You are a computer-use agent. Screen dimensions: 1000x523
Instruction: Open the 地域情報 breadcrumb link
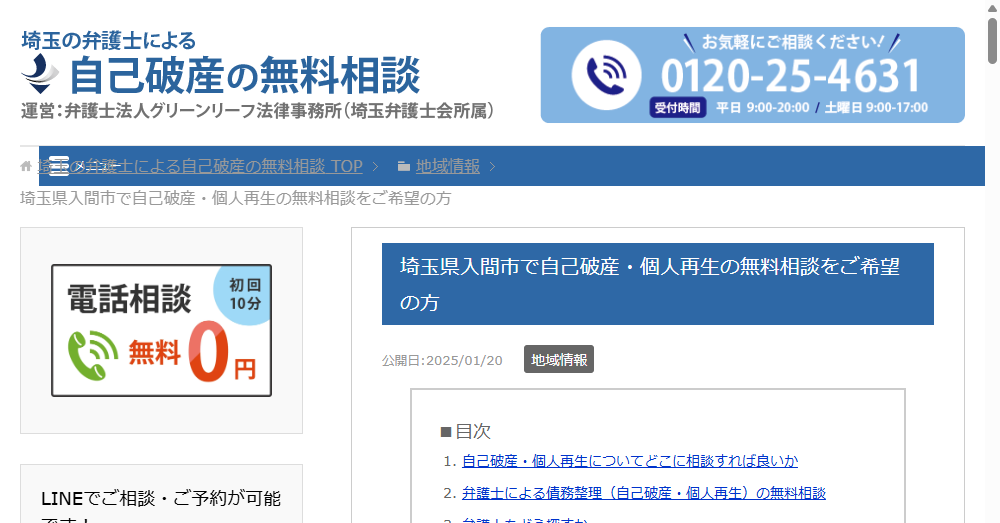447,166
